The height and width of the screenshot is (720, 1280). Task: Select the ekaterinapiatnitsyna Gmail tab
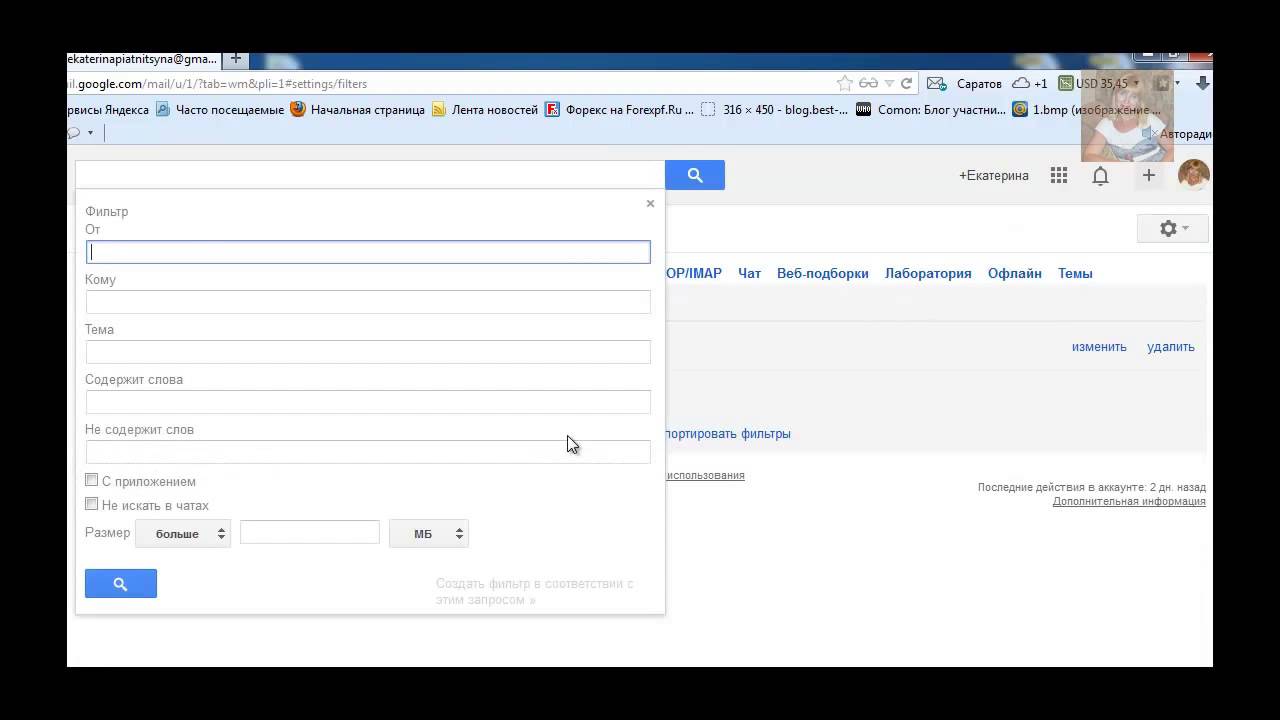point(142,59)
